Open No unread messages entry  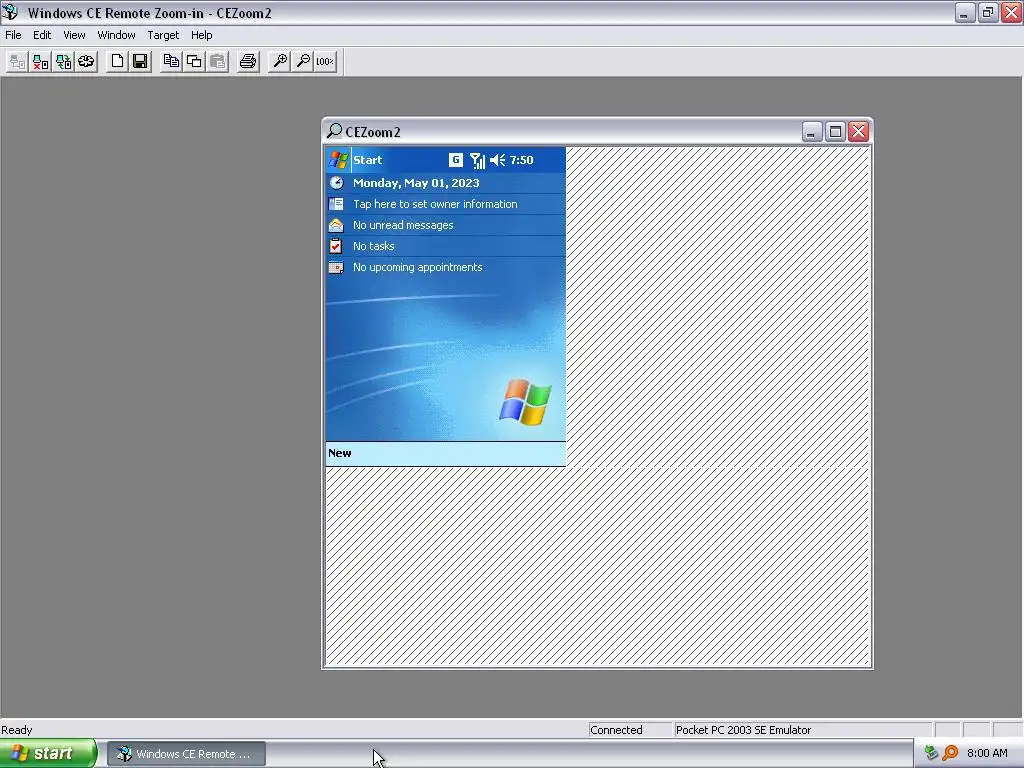click(x=403, y=225)
